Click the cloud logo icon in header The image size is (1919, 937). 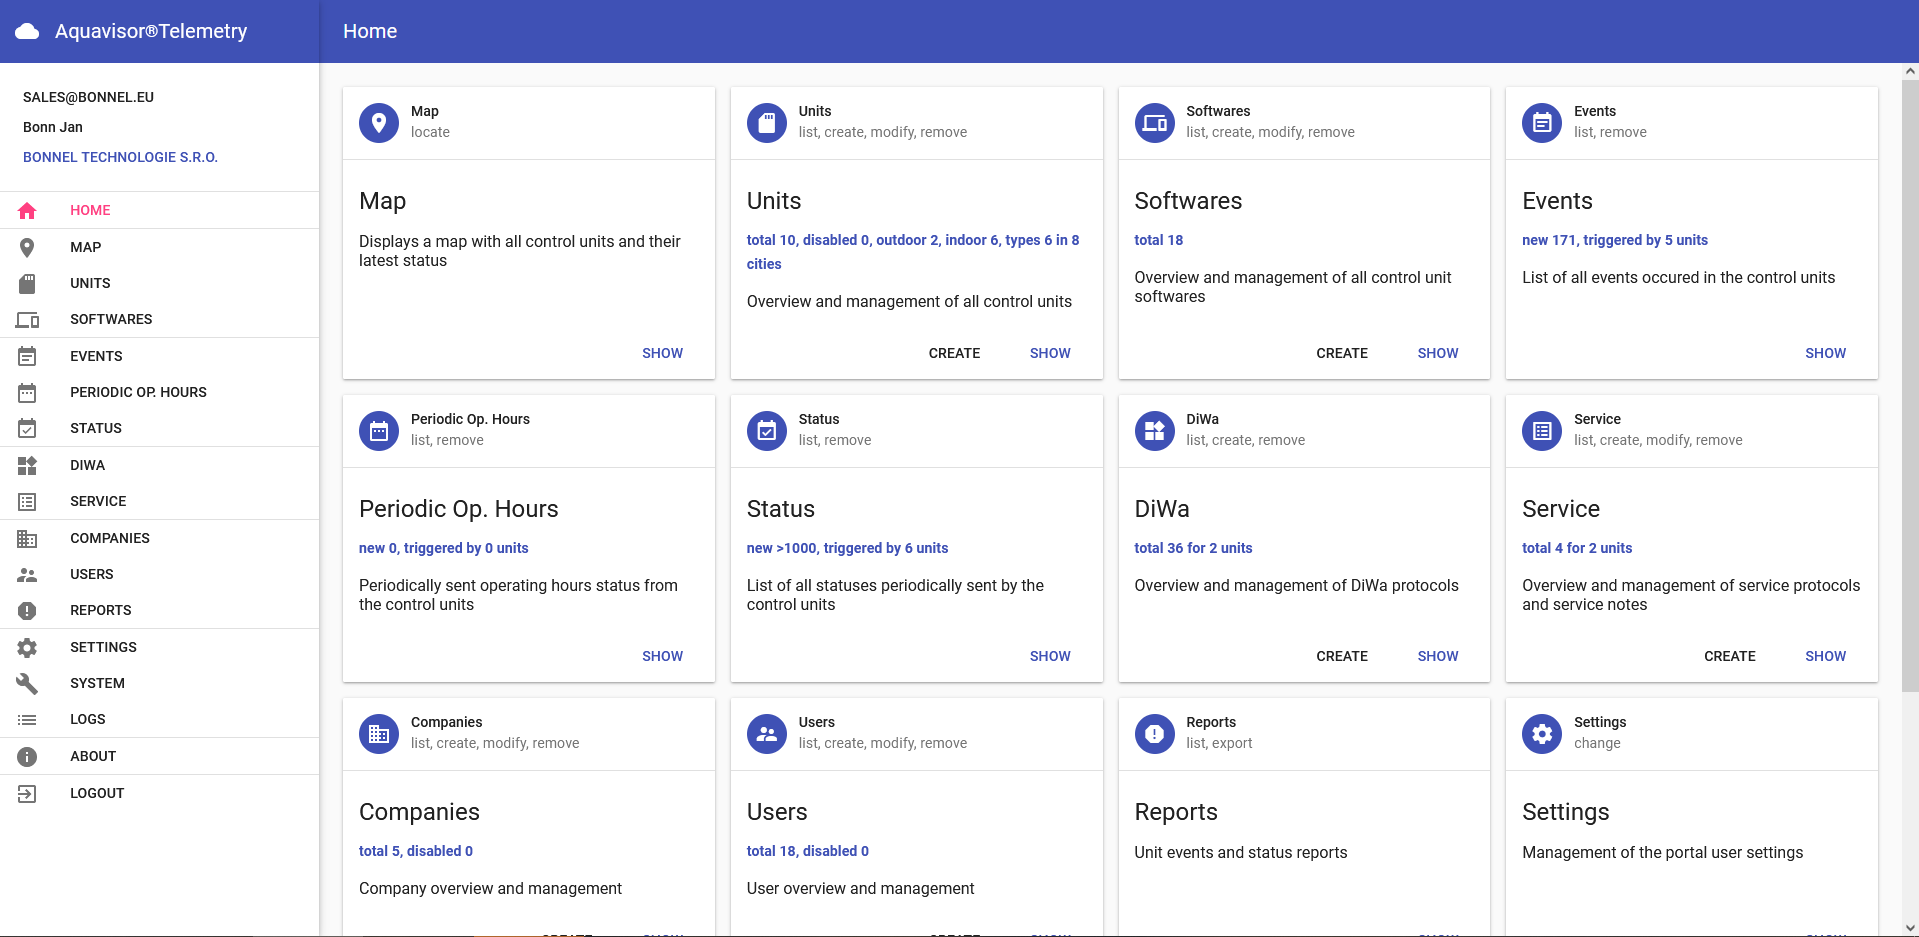tap(28, 31)
